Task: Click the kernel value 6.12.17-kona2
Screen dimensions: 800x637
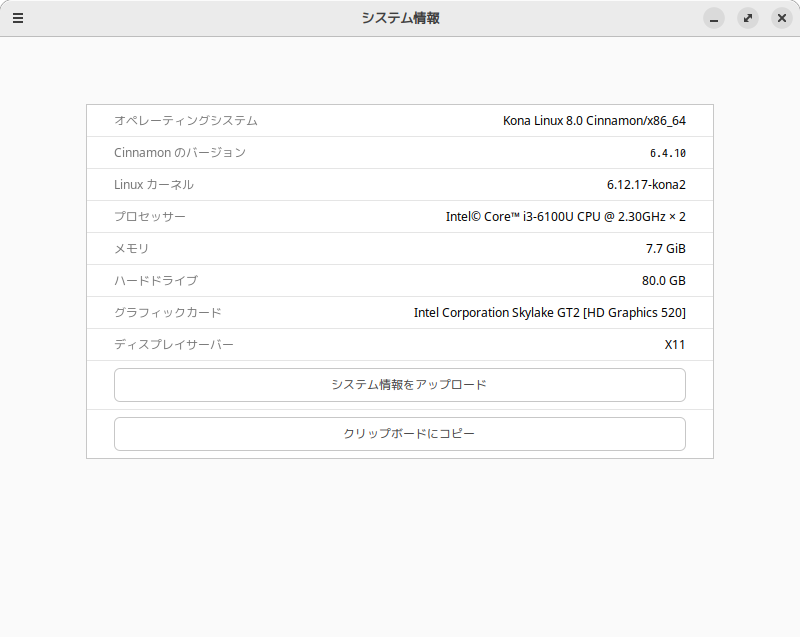Action: 646,185
